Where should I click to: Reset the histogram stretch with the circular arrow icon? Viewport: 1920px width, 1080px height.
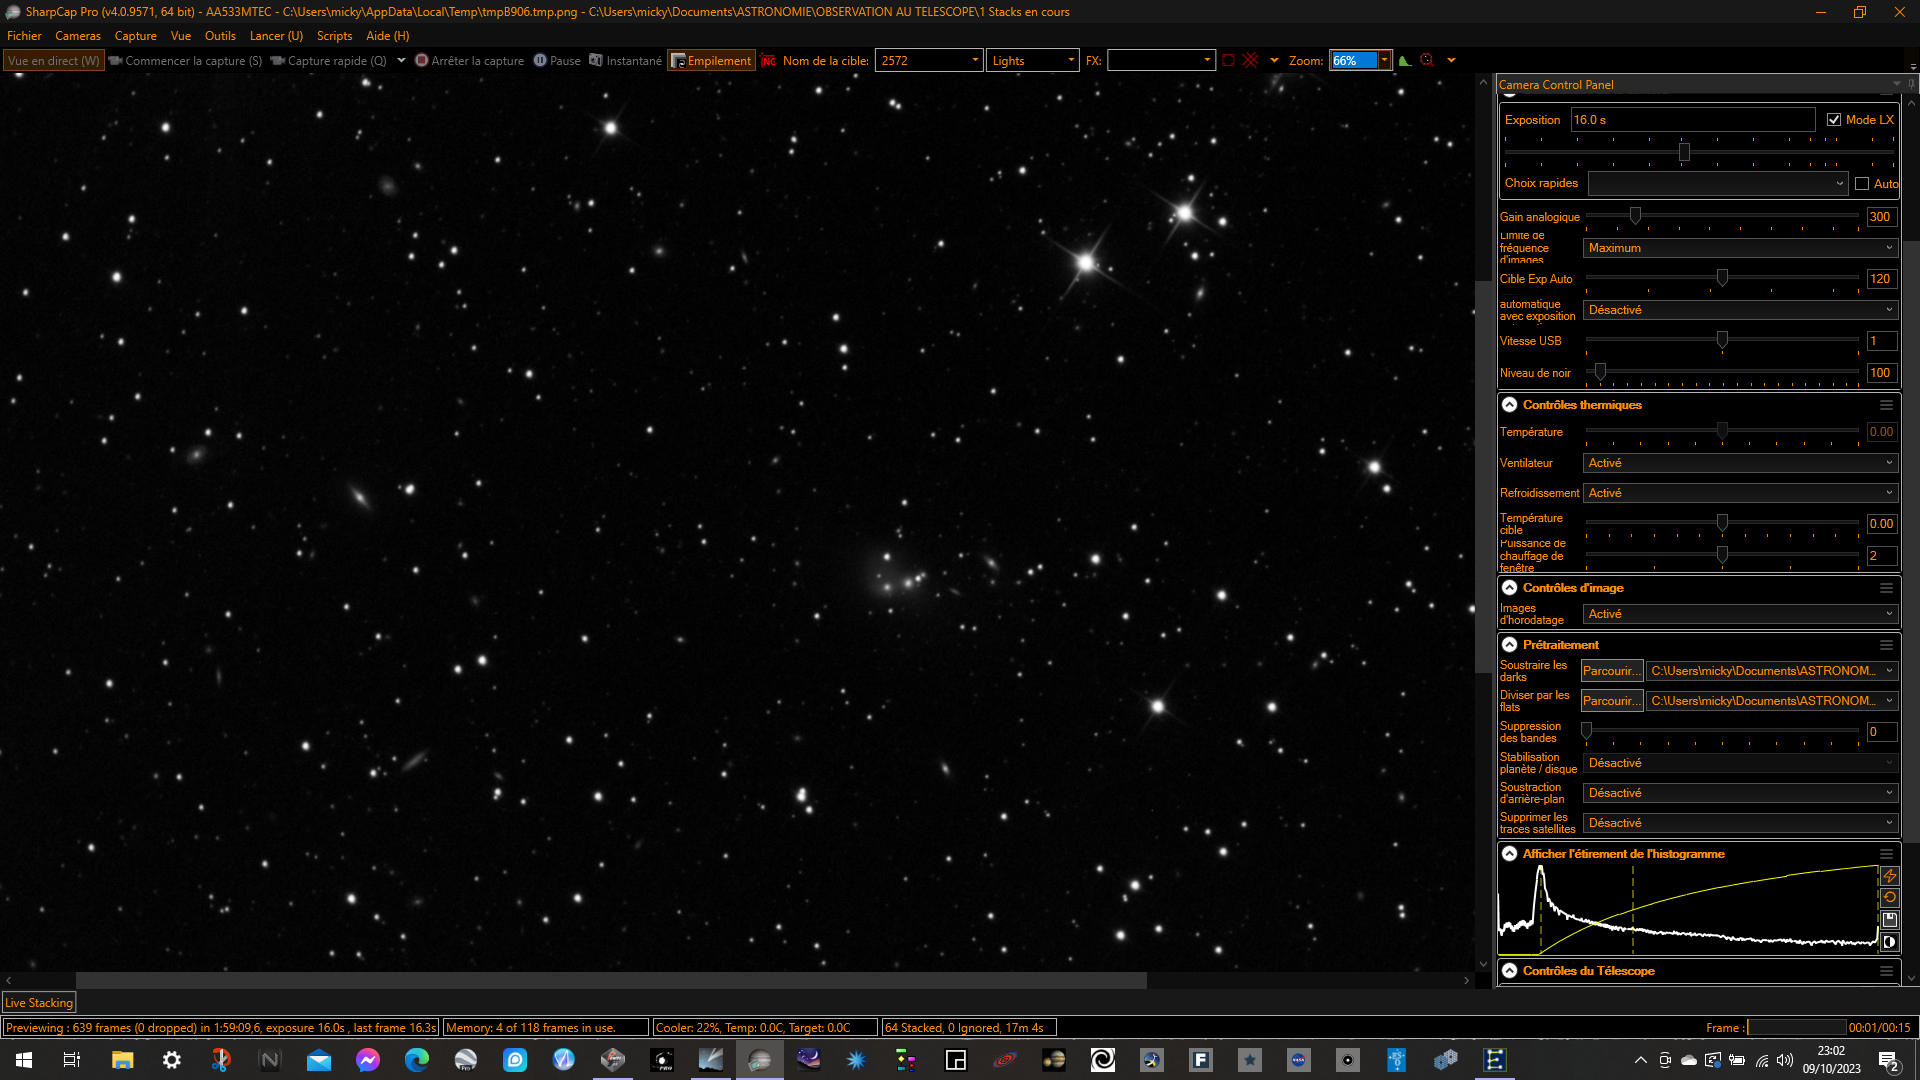tap(1889, 898)
